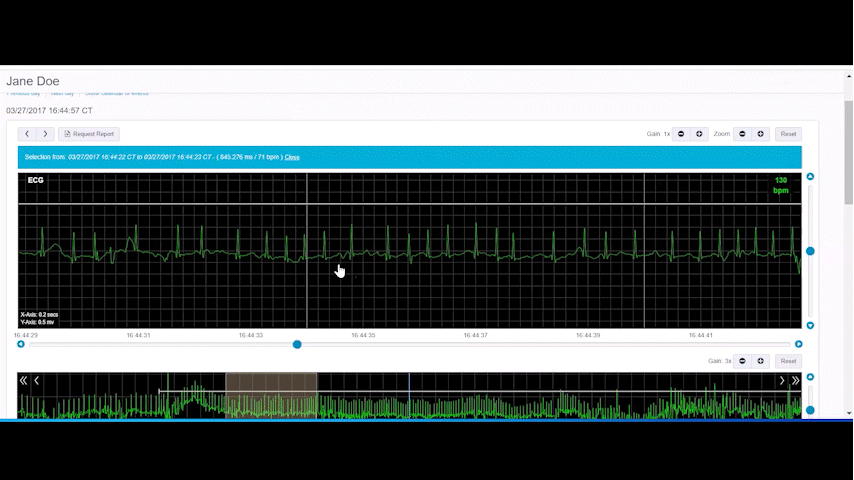The width and height of the screenshot is (854, 480).
Task: Click Request Report button
Action: coord(90,134)
